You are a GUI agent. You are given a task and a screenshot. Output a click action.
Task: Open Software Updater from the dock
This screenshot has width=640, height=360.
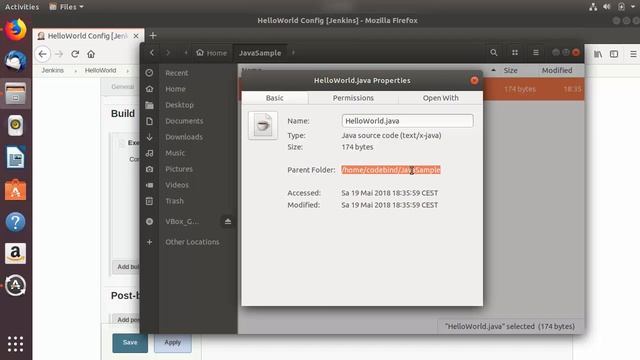tap(16, 285)
